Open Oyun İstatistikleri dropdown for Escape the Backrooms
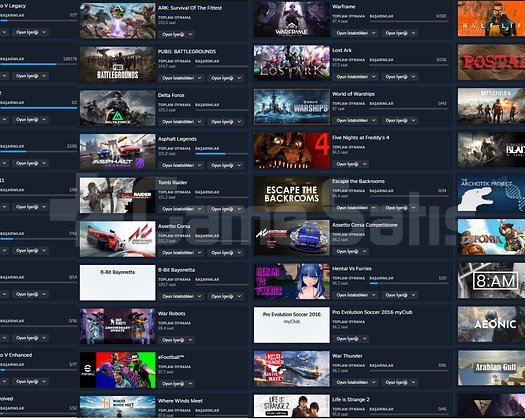The height and width of the screenshot is (420, 525). click(x=355, y=208)
